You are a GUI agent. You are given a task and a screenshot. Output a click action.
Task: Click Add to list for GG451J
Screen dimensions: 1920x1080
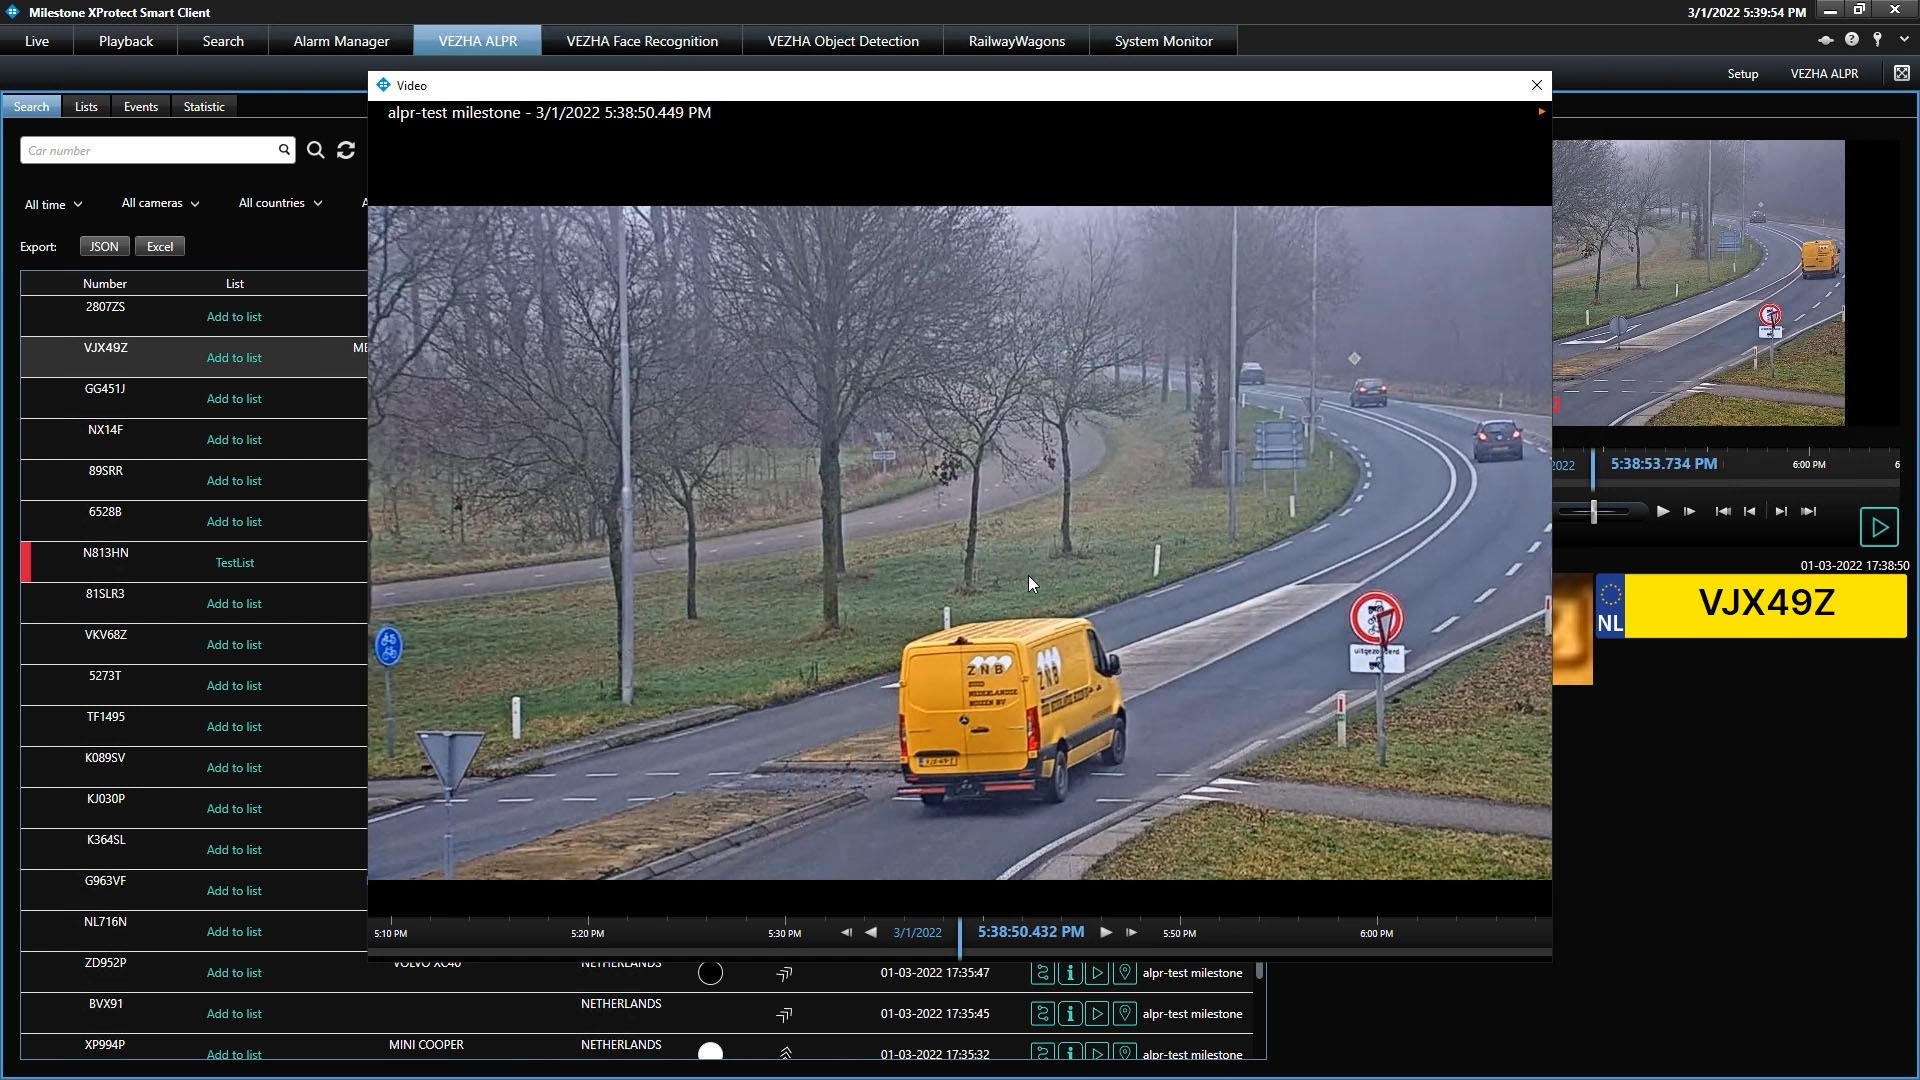[x=234, y=399]
